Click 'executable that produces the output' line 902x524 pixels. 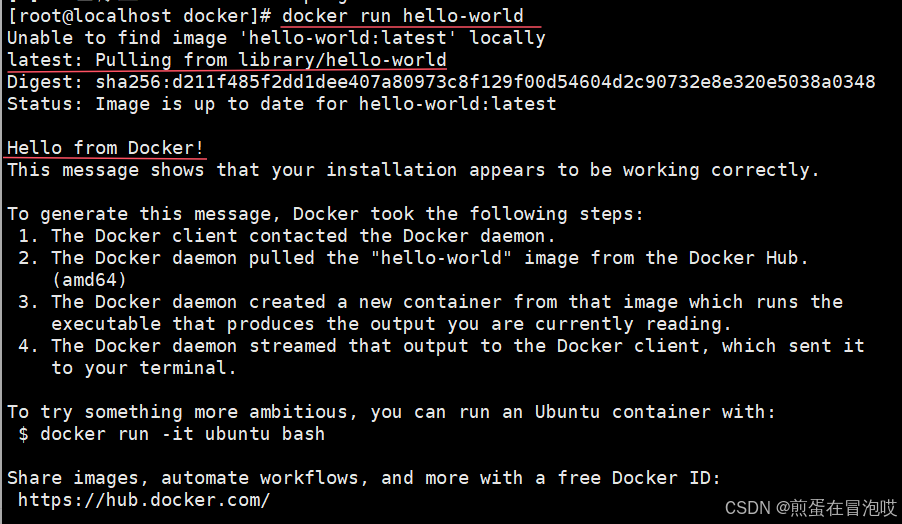tap(391, 324)
